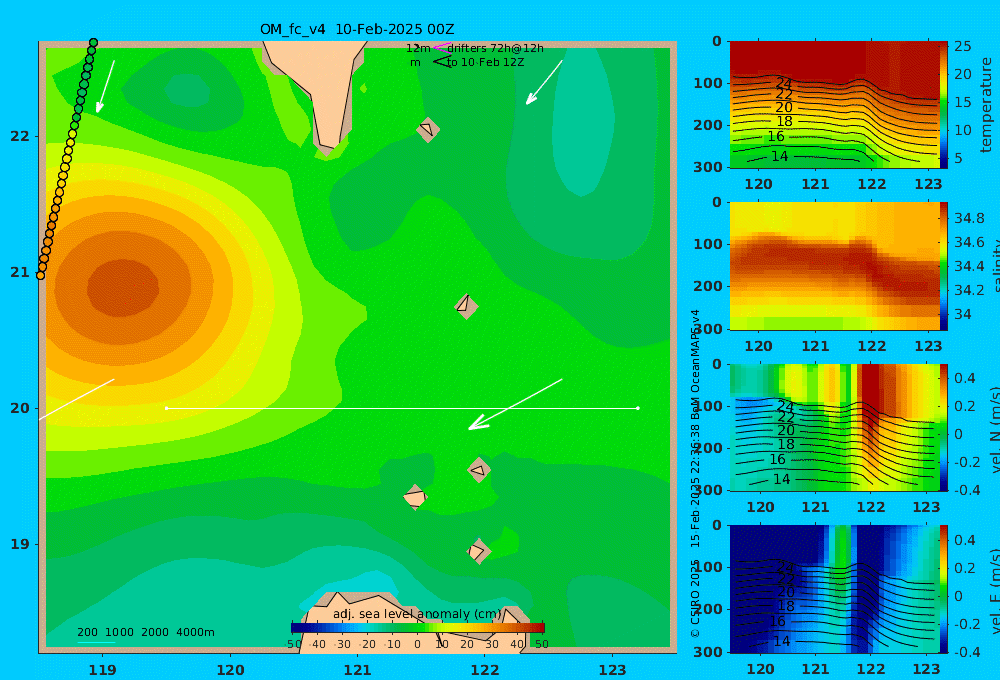Click the bottom orange drifter track circle

40,275
